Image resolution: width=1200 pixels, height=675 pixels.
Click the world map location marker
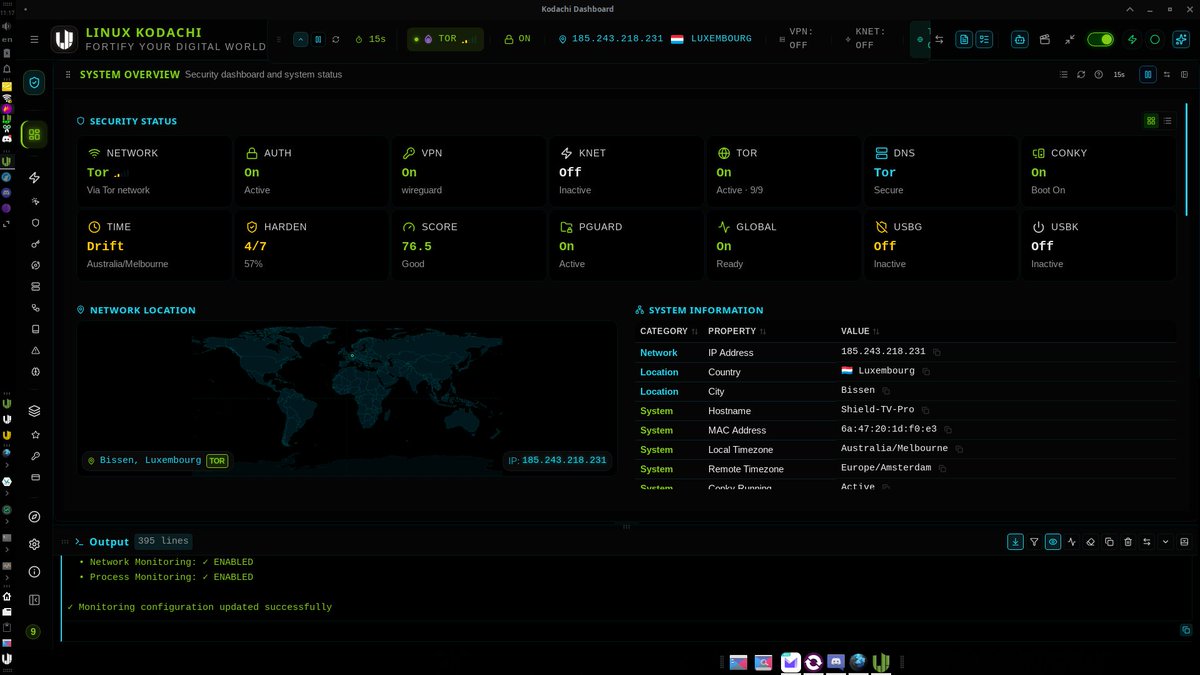coord(352,355)
